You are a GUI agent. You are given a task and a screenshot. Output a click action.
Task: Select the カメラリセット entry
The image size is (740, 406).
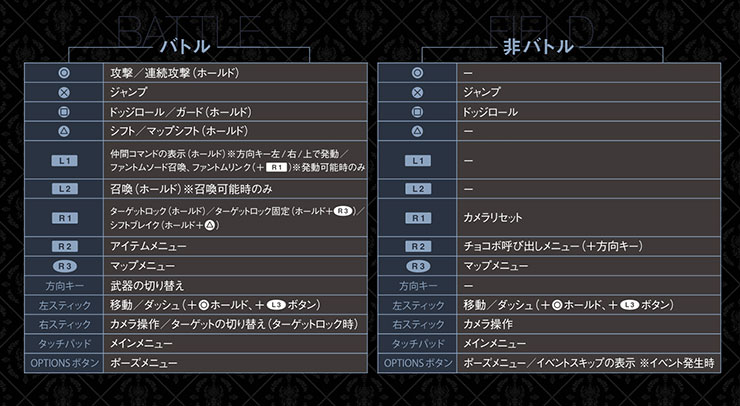point(493,218)
